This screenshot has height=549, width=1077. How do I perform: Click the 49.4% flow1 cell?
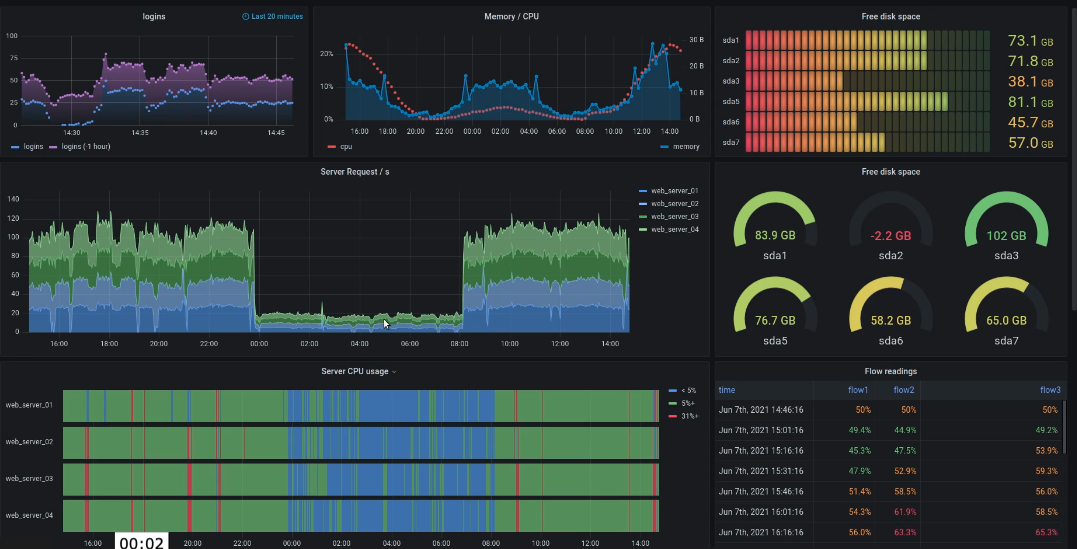tap(859, 430)
